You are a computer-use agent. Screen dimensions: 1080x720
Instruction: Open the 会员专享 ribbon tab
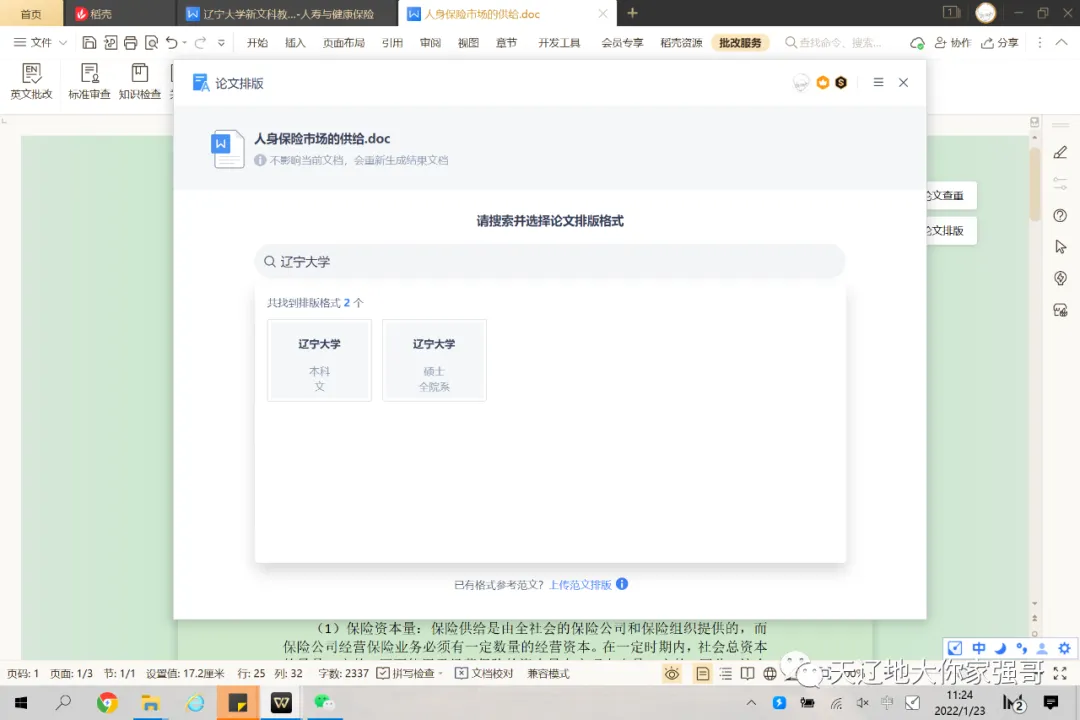point(622,43)
